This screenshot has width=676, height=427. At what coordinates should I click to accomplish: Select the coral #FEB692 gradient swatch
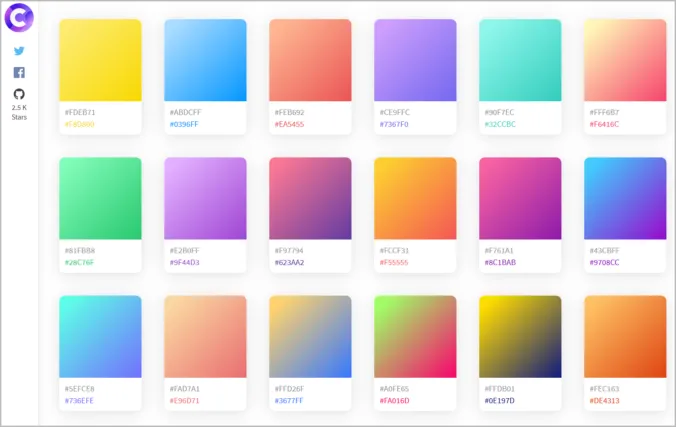tap(310, 60)
